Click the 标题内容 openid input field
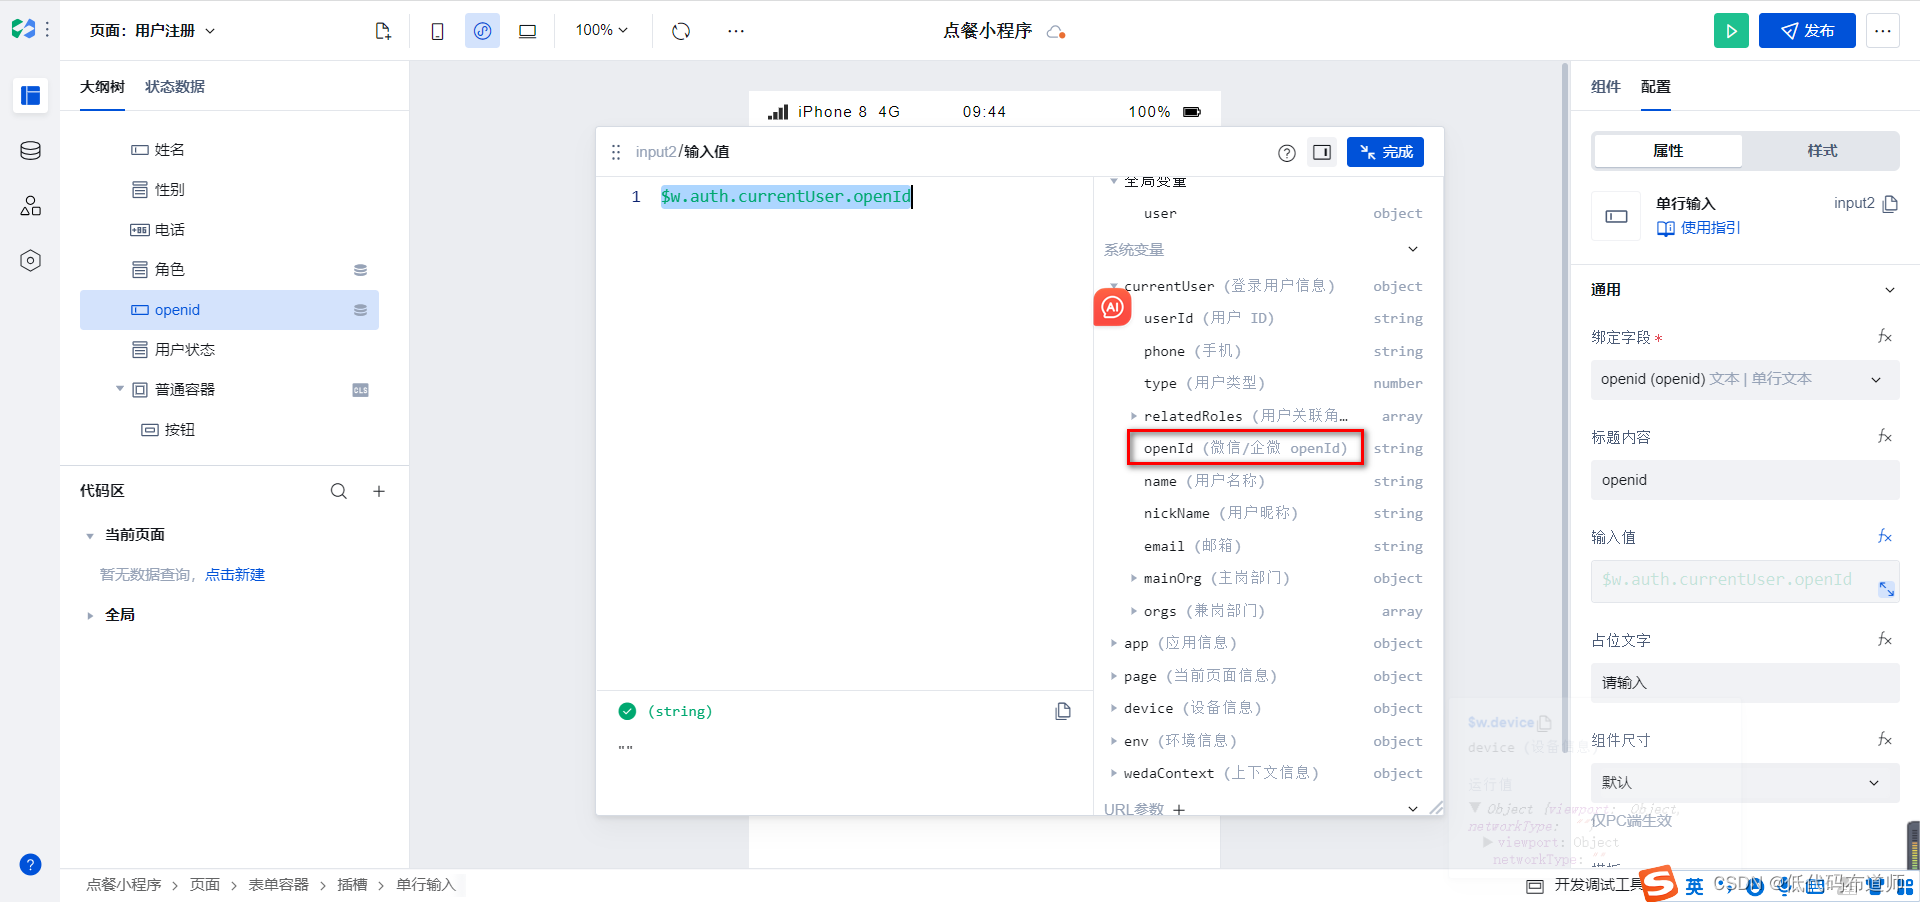 (x=1745, y=480)
